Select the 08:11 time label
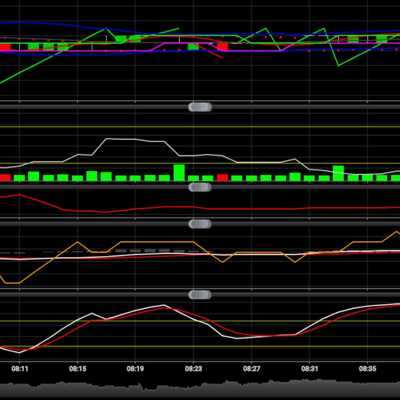The image size is (400, 400). tap(20, 369)
